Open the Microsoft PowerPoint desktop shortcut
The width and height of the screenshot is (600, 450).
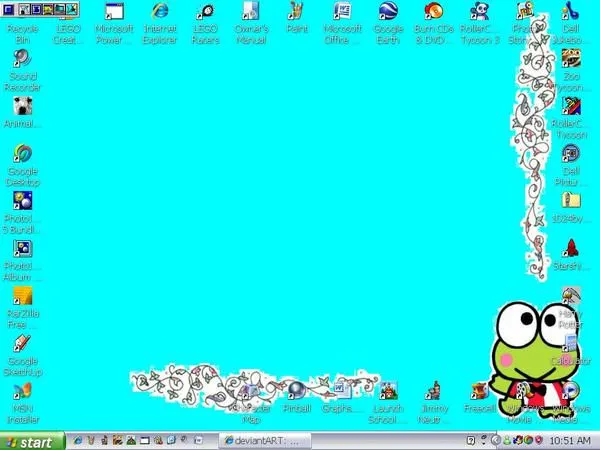114,11
